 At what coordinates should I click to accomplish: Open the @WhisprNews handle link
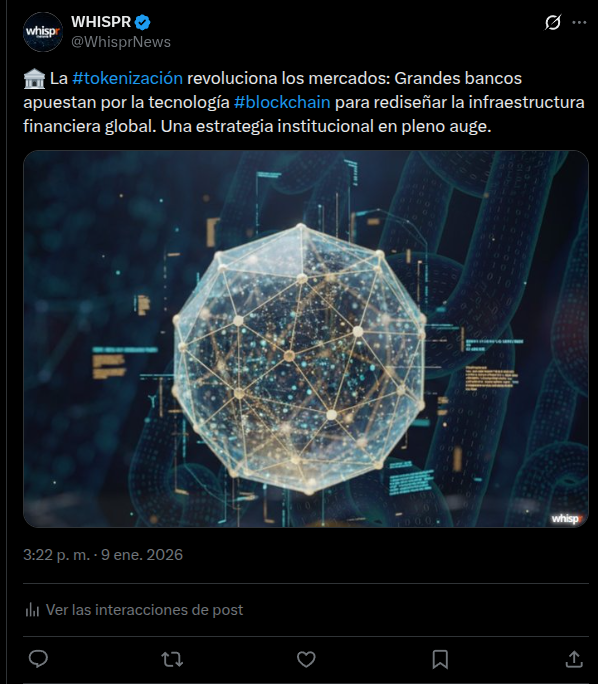(x=121, y=42)
